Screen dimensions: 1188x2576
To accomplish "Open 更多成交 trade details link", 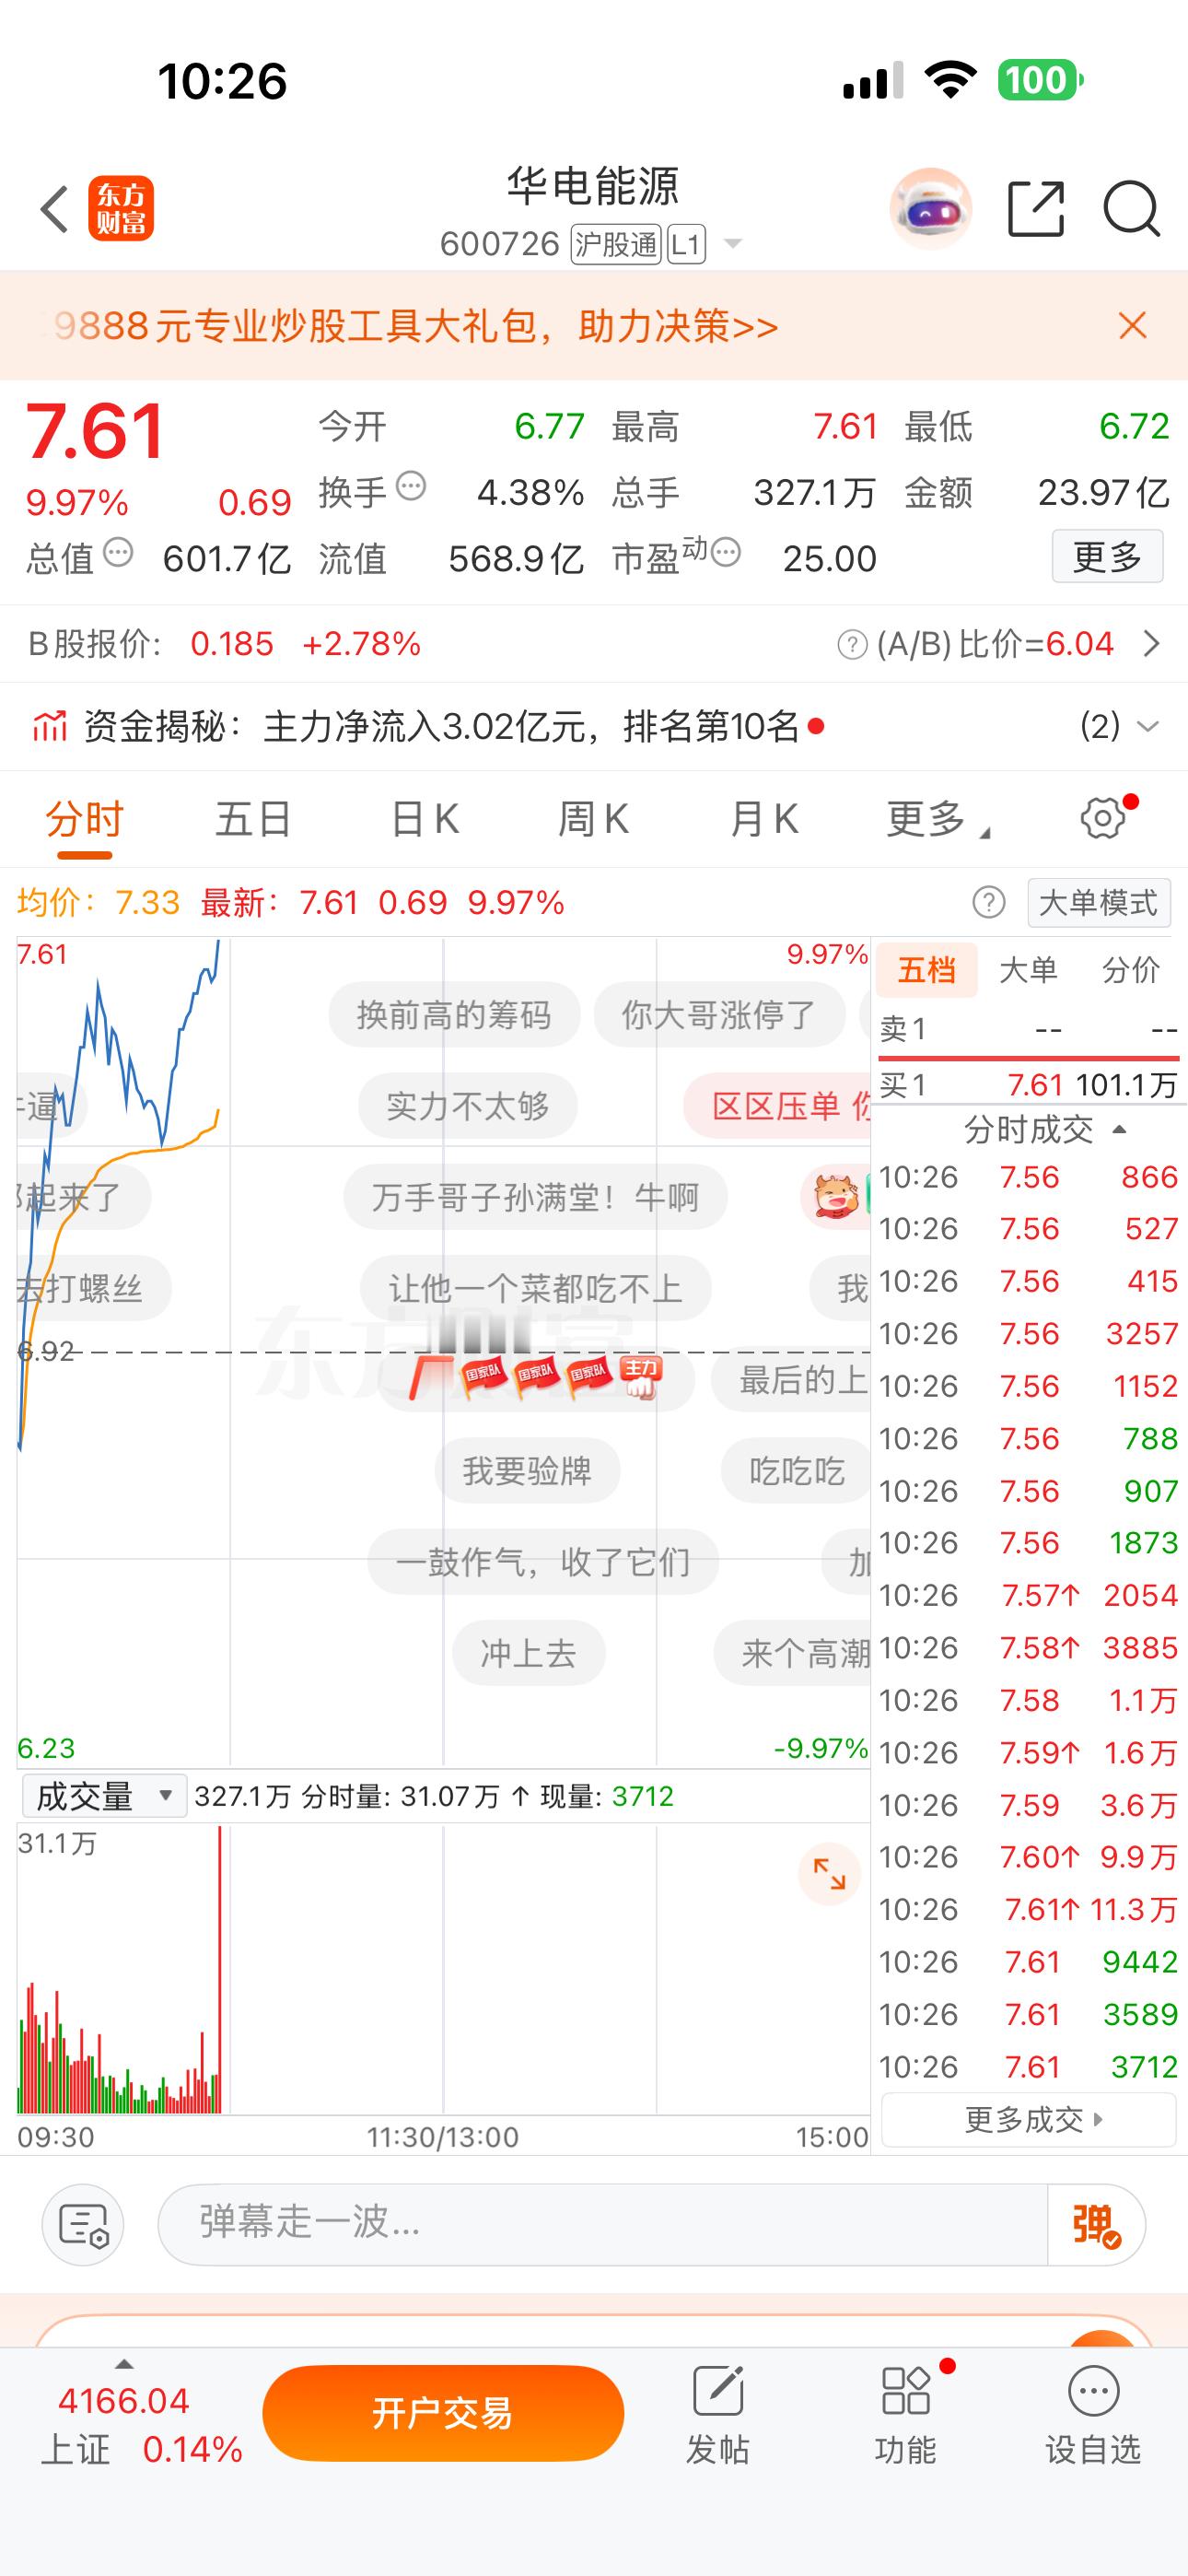I will (x=1029, y=2119).
